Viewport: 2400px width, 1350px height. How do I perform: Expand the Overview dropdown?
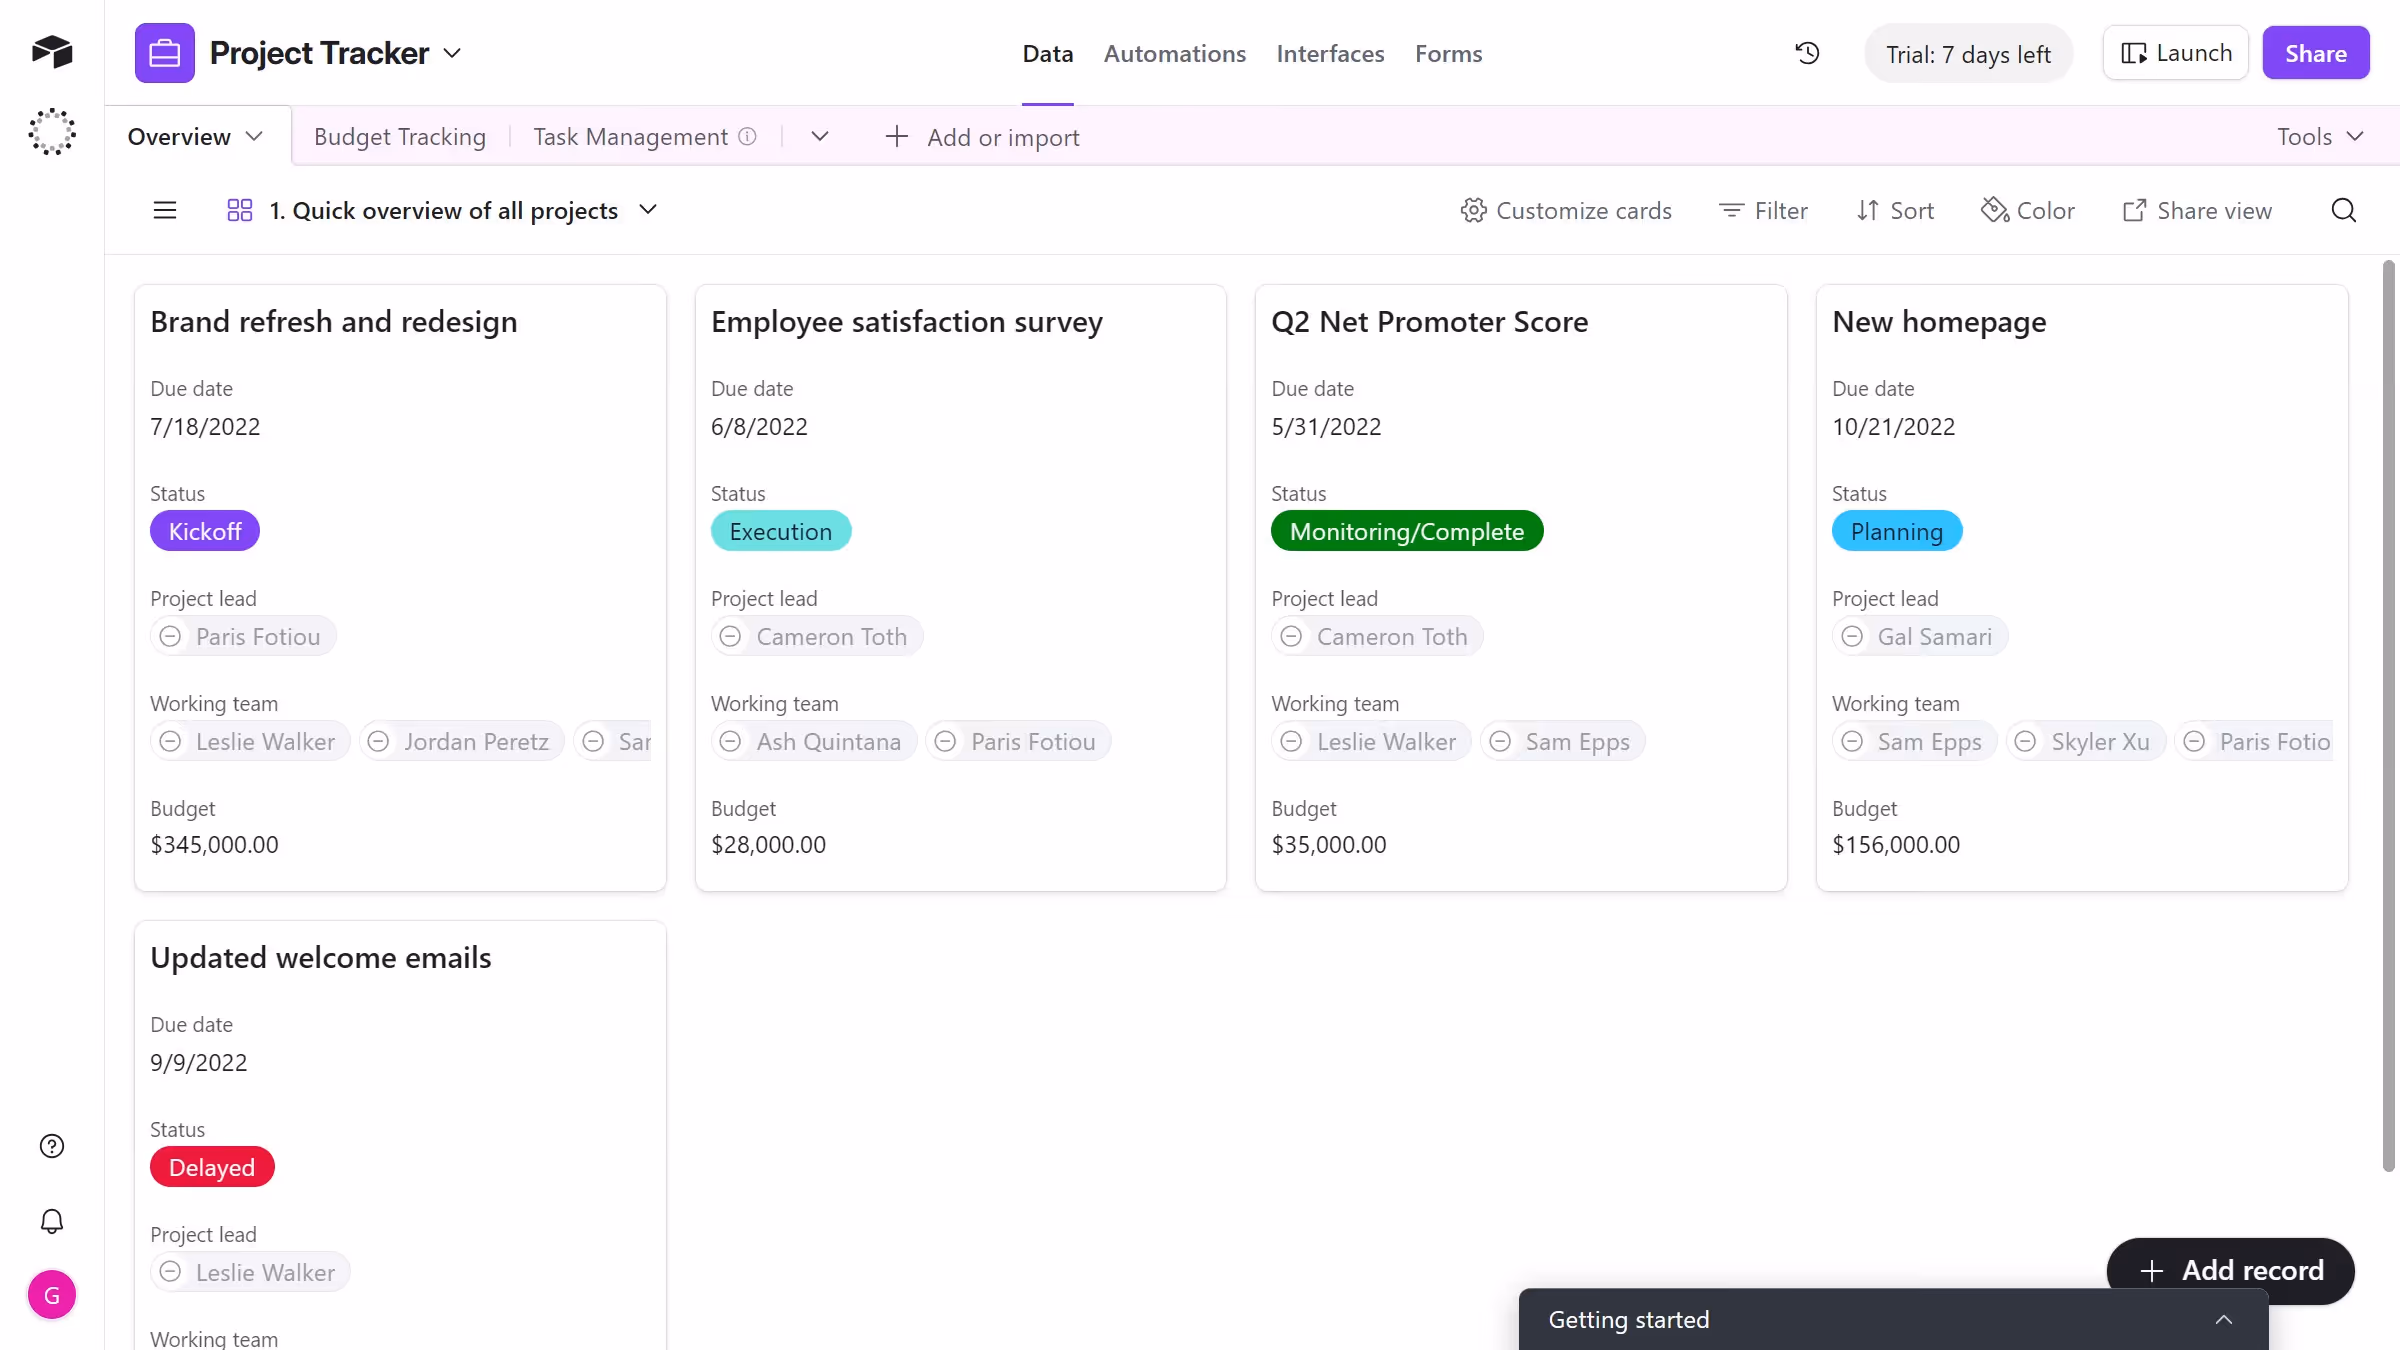coord(255,136)
